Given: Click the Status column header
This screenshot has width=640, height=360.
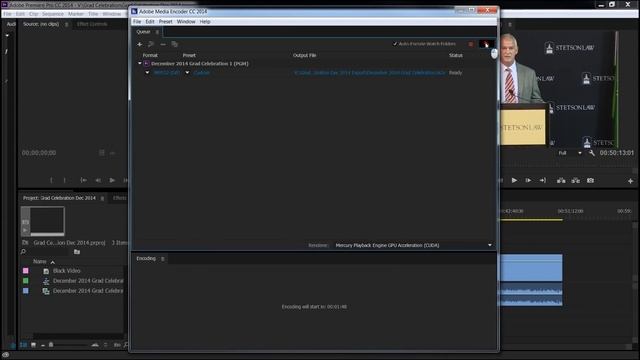Looking at the screenshot, I should point(456,55).
